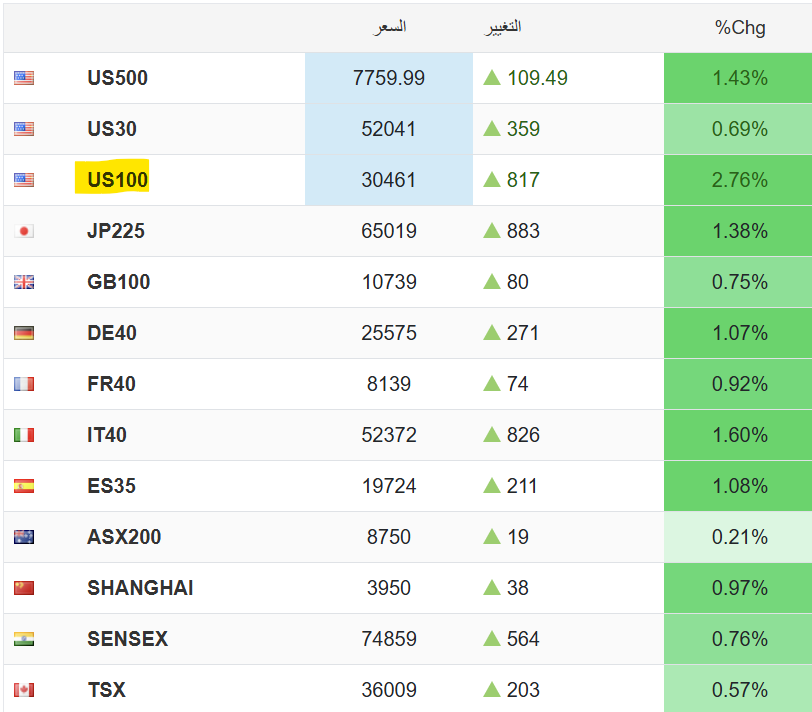Click the Japan flag icon for JP225
The image size is (812, 712).
[x=24, y=231]
